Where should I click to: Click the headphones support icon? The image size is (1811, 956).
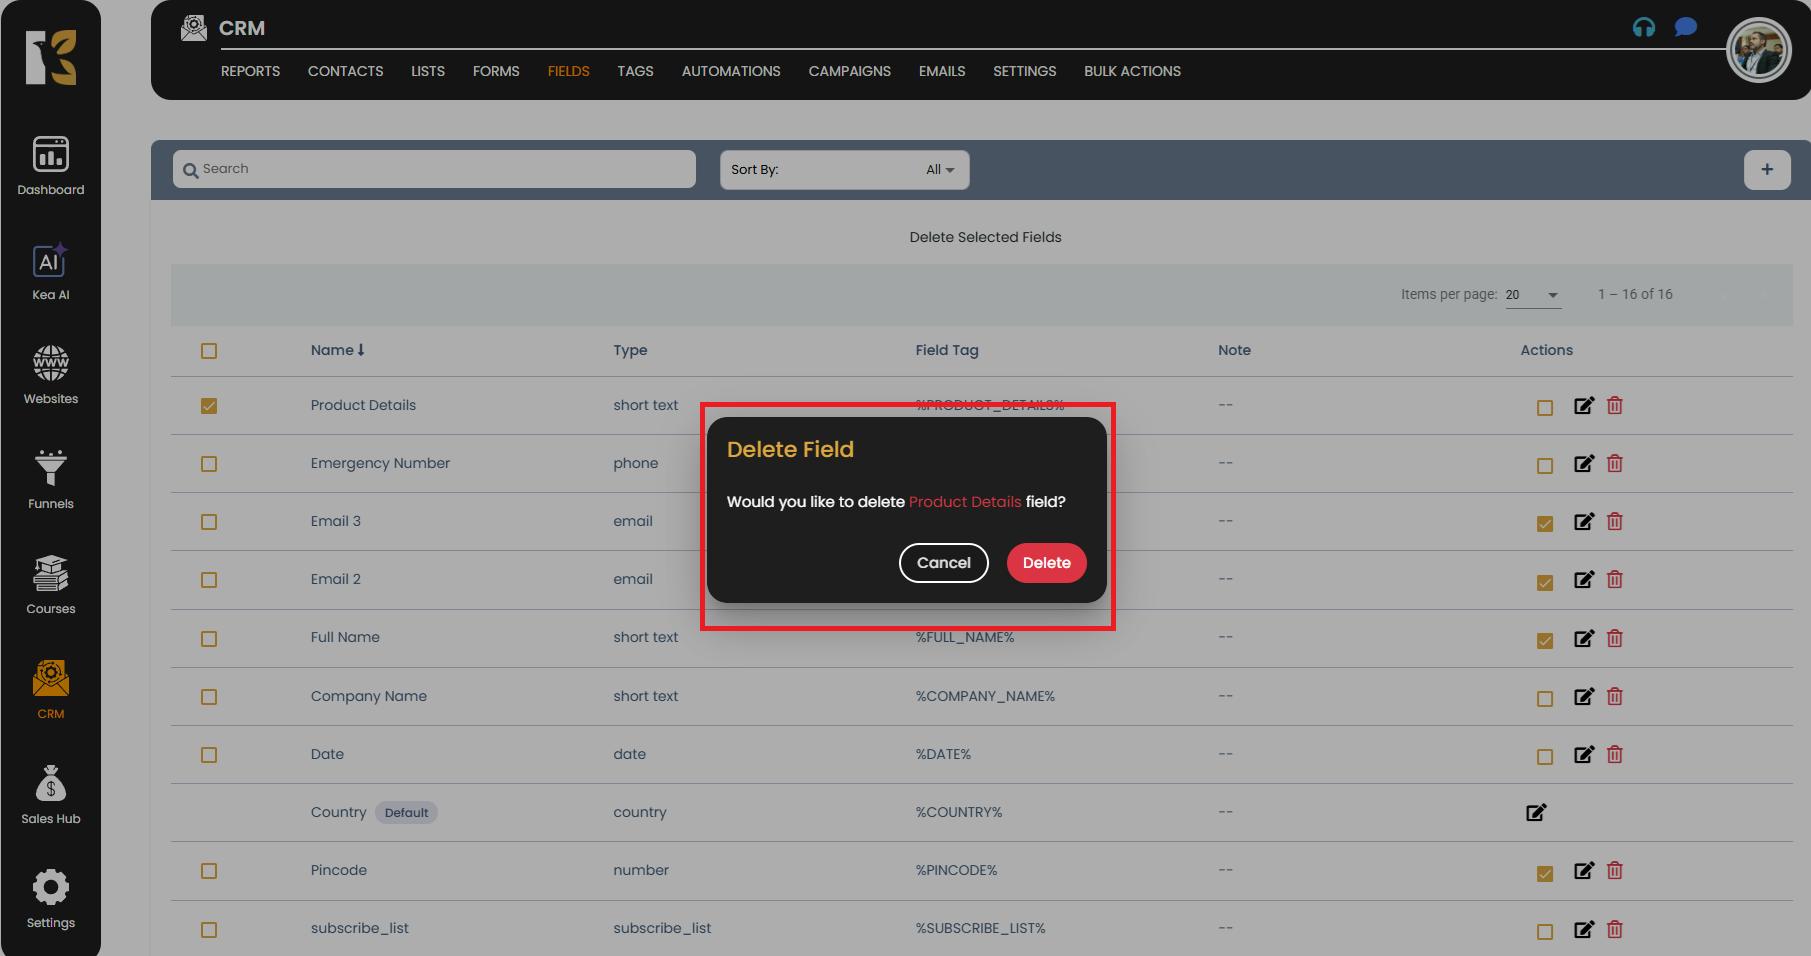coord(1643,27)
